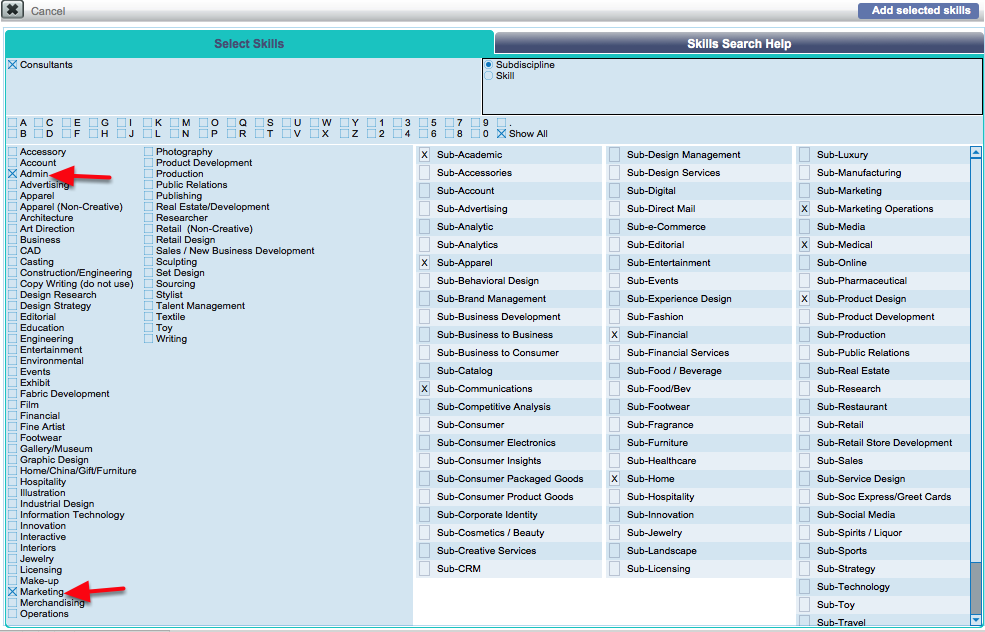Uncheck the Sub-Academic checkbox

[425, 155]
